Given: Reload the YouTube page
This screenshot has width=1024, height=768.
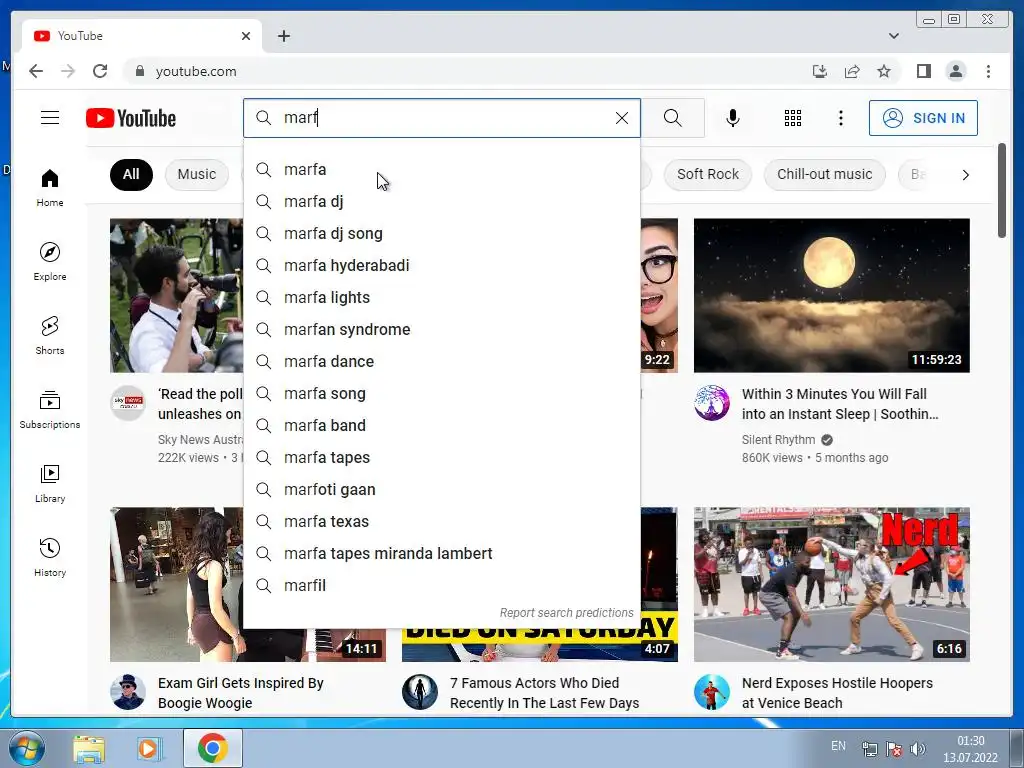Looking at the screenshot, I should (100, 71).
